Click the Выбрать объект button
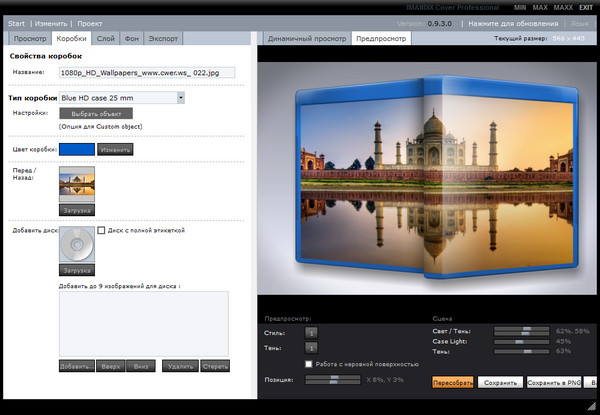Image resolution: width=600 pixels, height=415 pixels. [97, 115]
